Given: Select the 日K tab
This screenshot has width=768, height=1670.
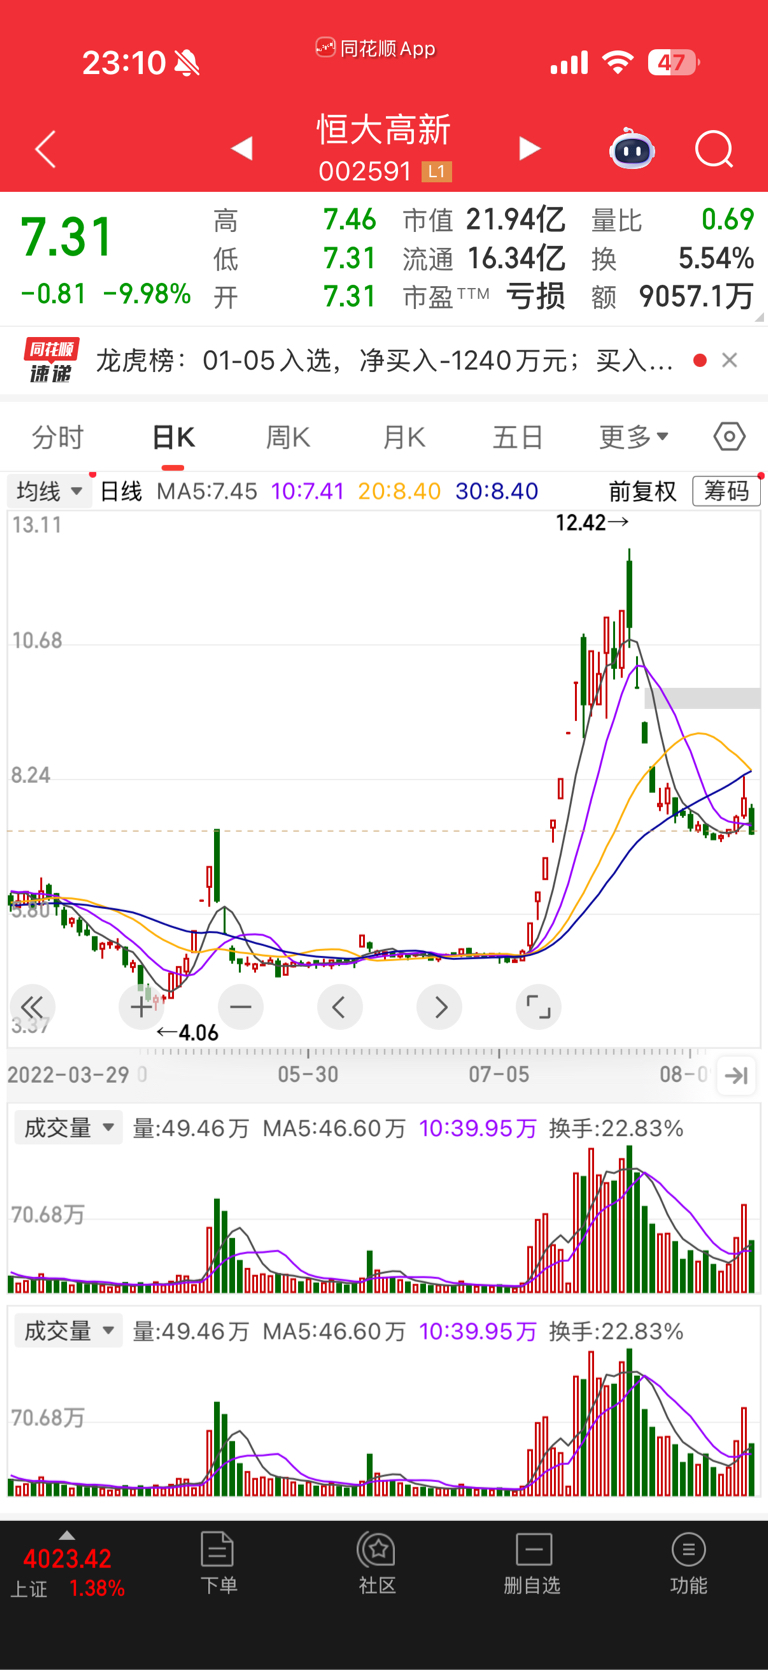Looking at the screenshot, I should [x=173, y=438].
